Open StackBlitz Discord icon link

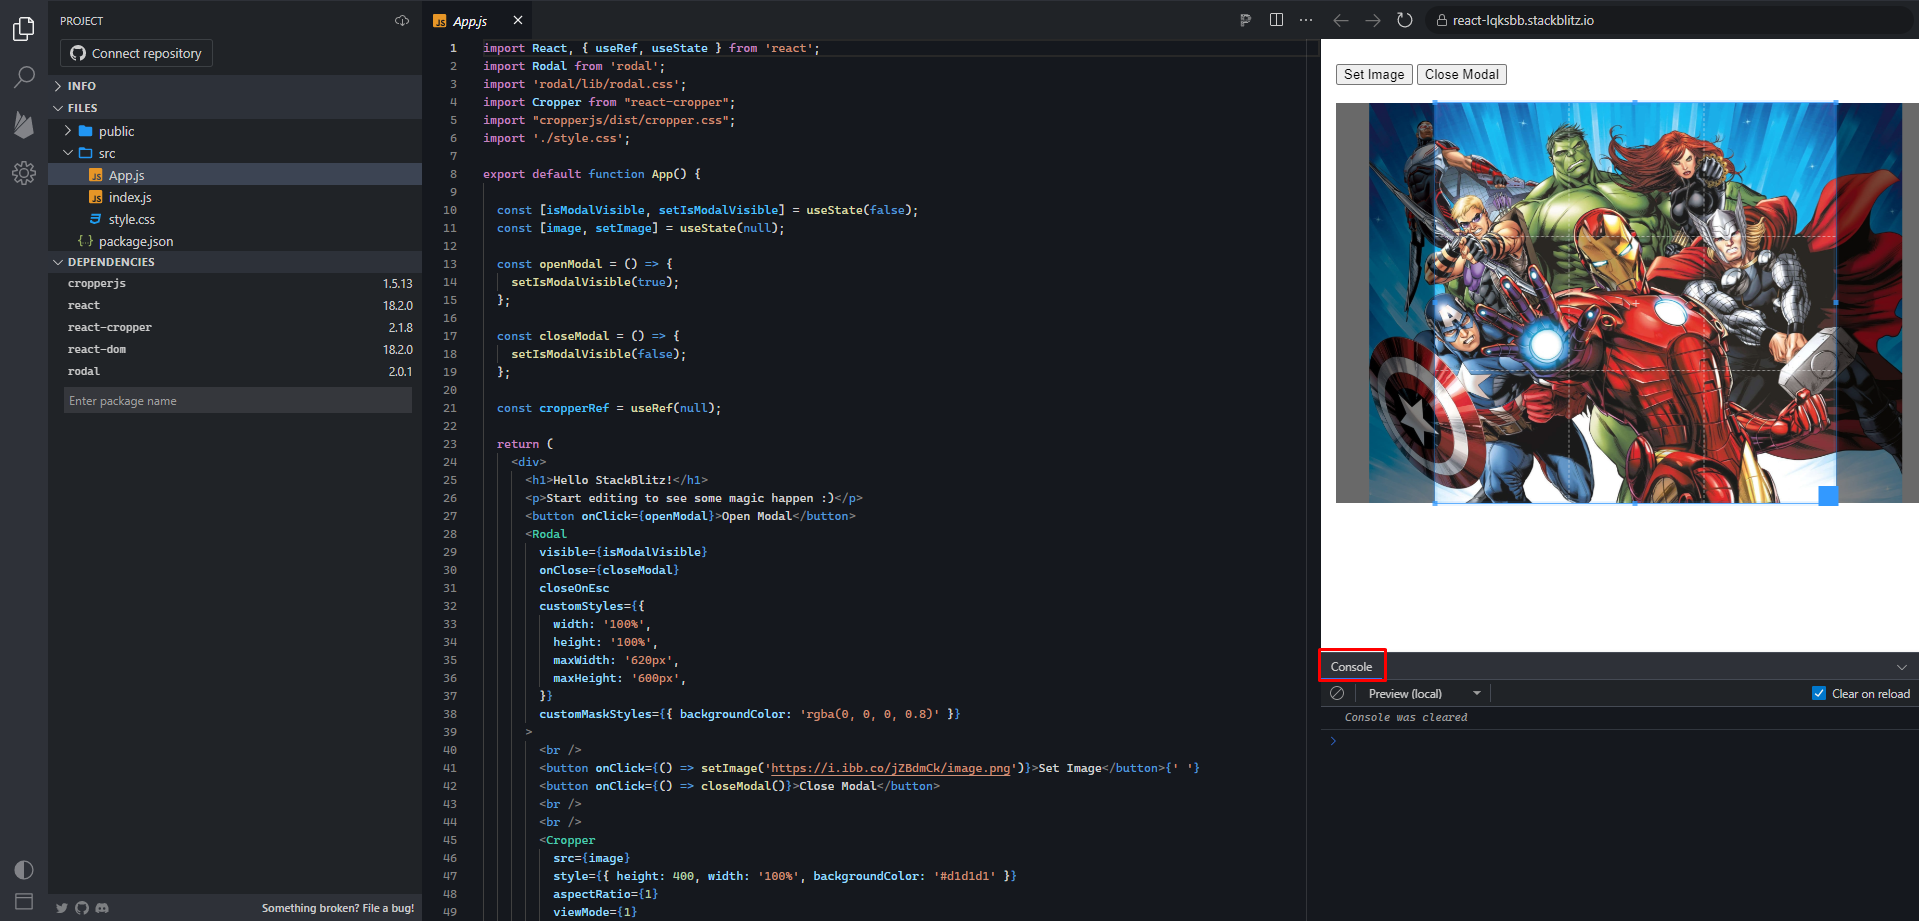[x=102, y=908]
